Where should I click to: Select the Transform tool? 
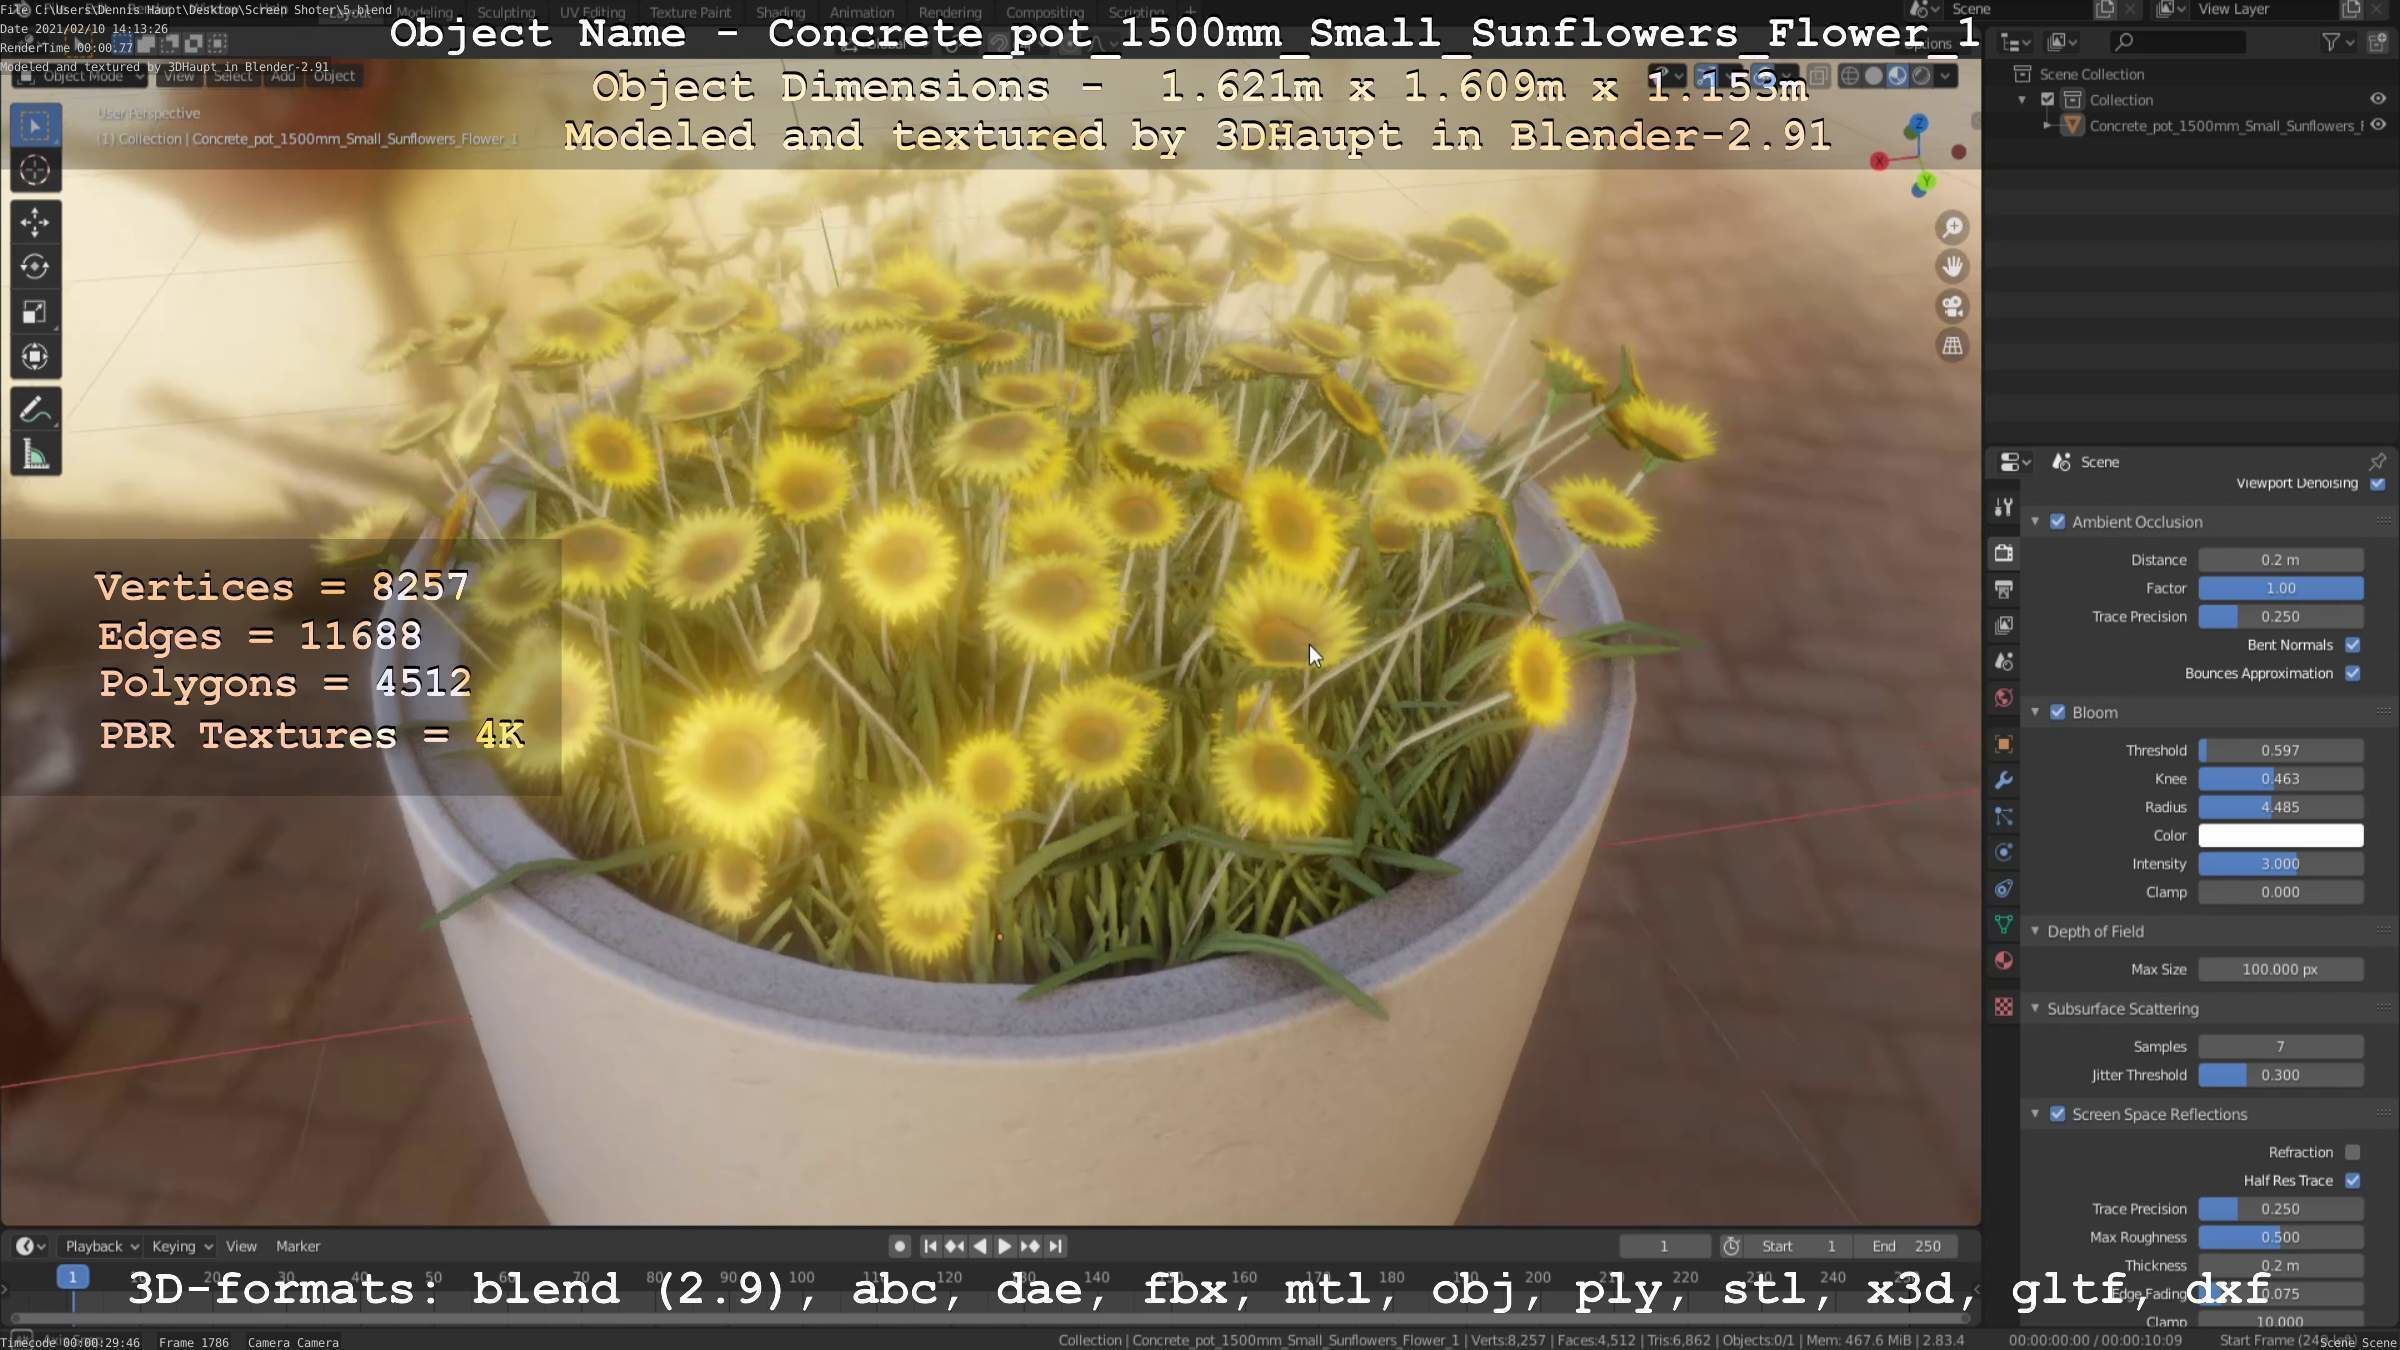tap(35, 357)
